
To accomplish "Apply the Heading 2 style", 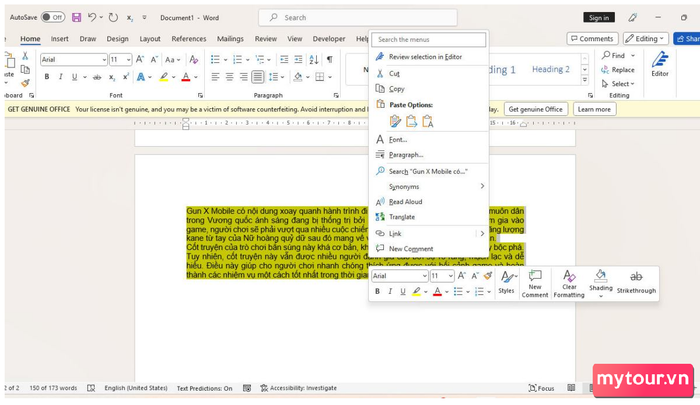I will [x=550, y=69].
